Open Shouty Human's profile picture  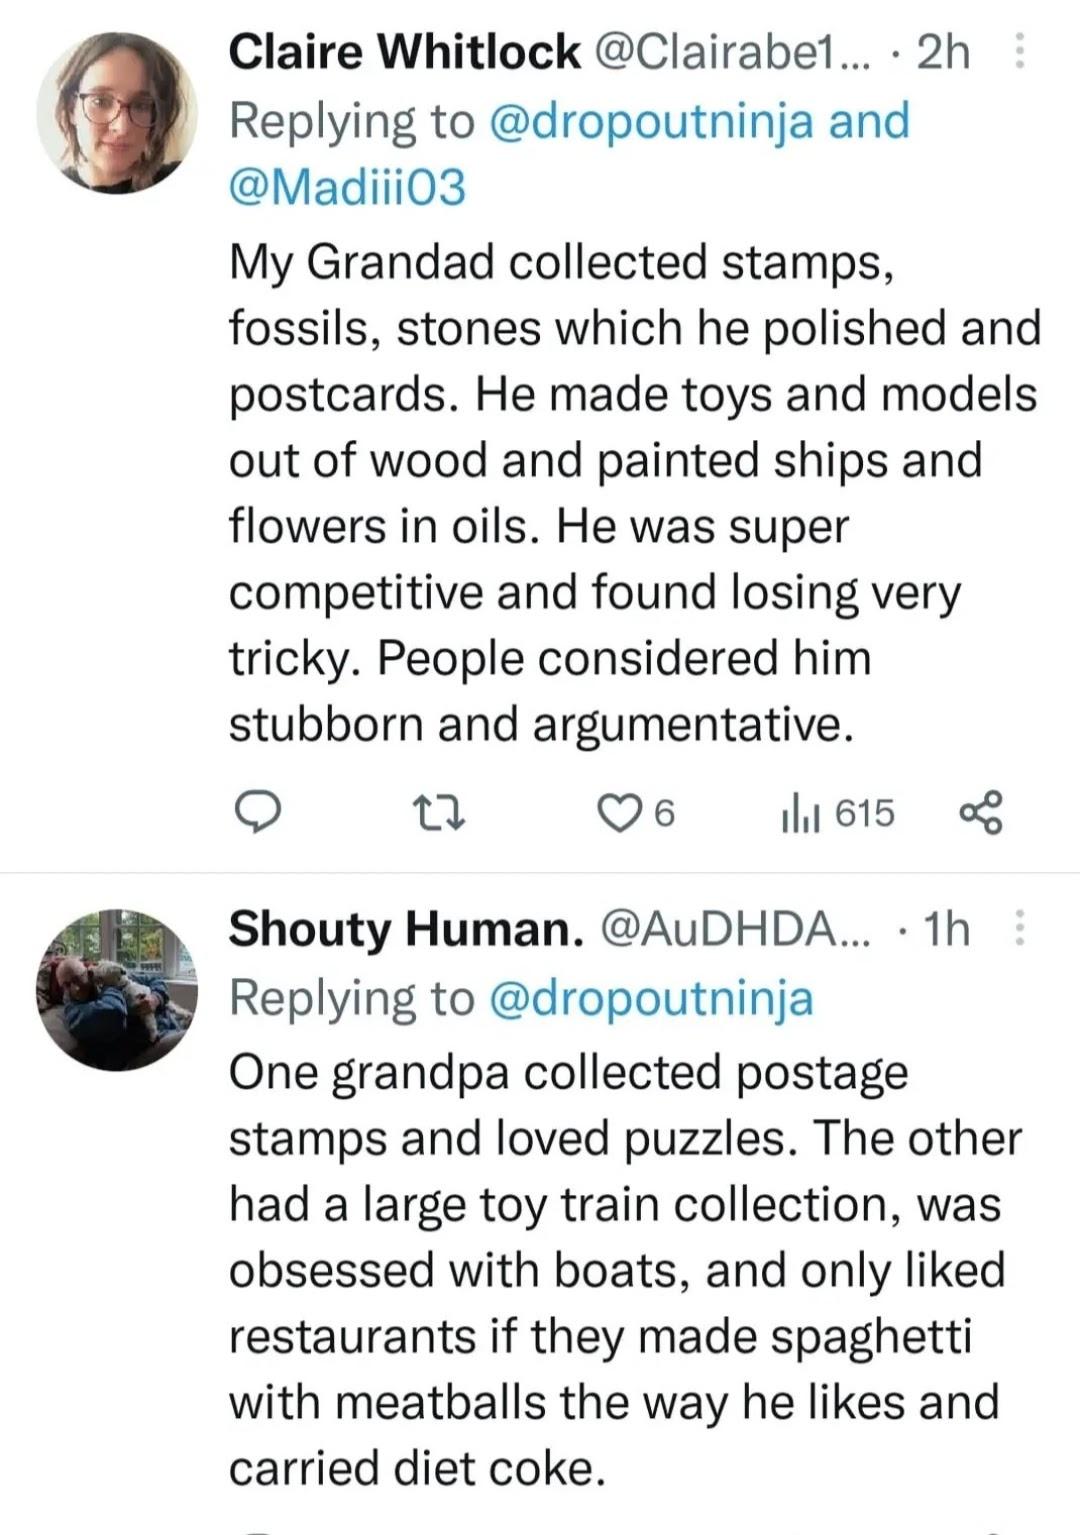(x=117, y=990)
